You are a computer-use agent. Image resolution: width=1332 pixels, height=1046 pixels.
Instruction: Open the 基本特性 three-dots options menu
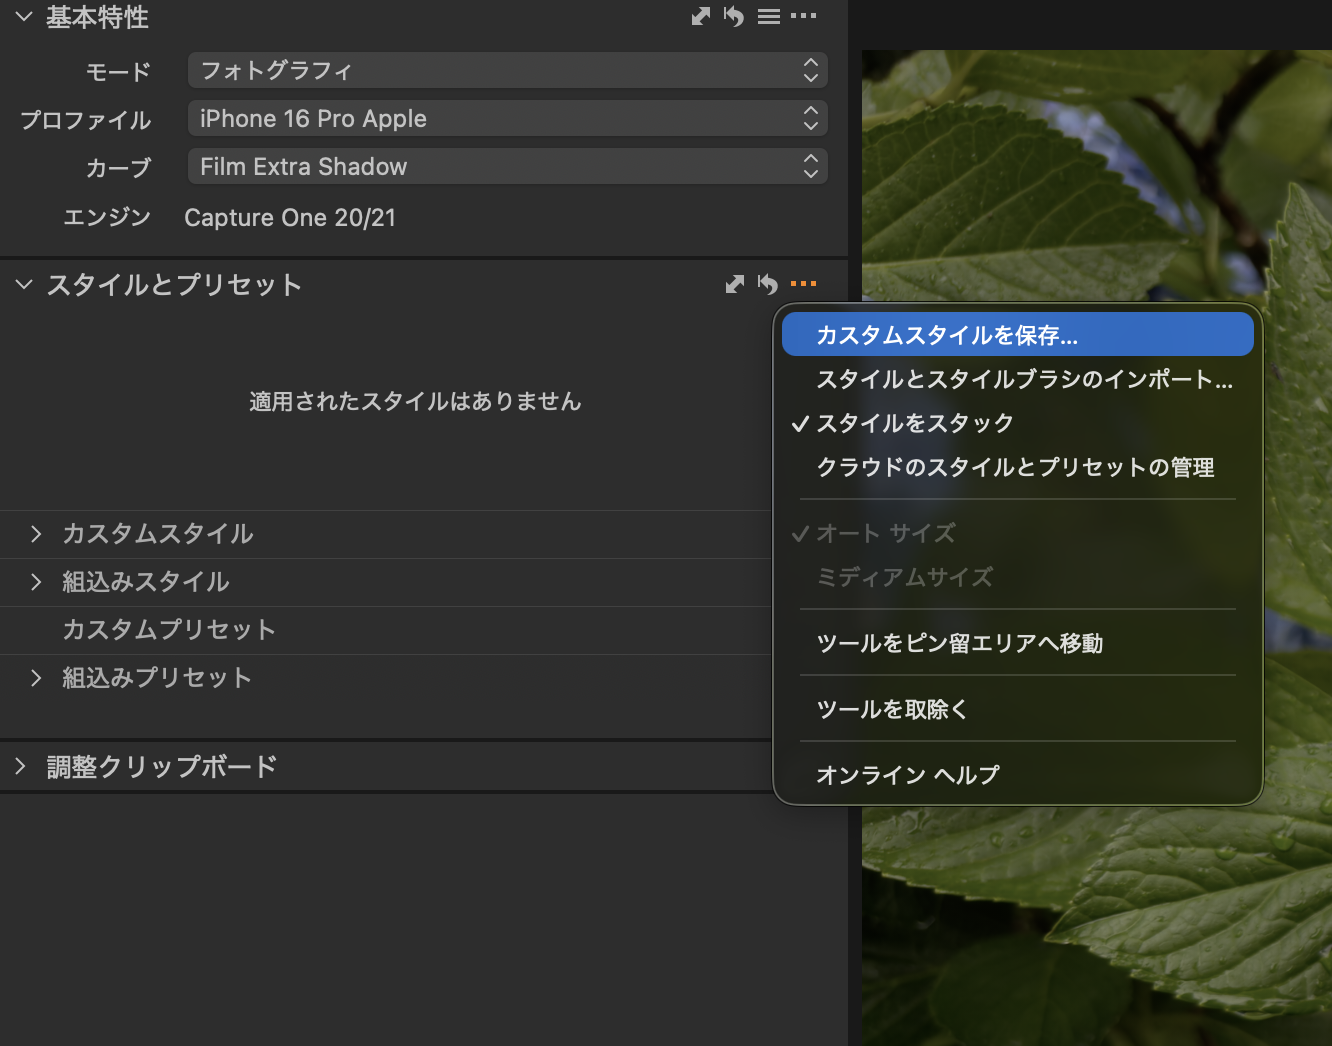[803, 16]
